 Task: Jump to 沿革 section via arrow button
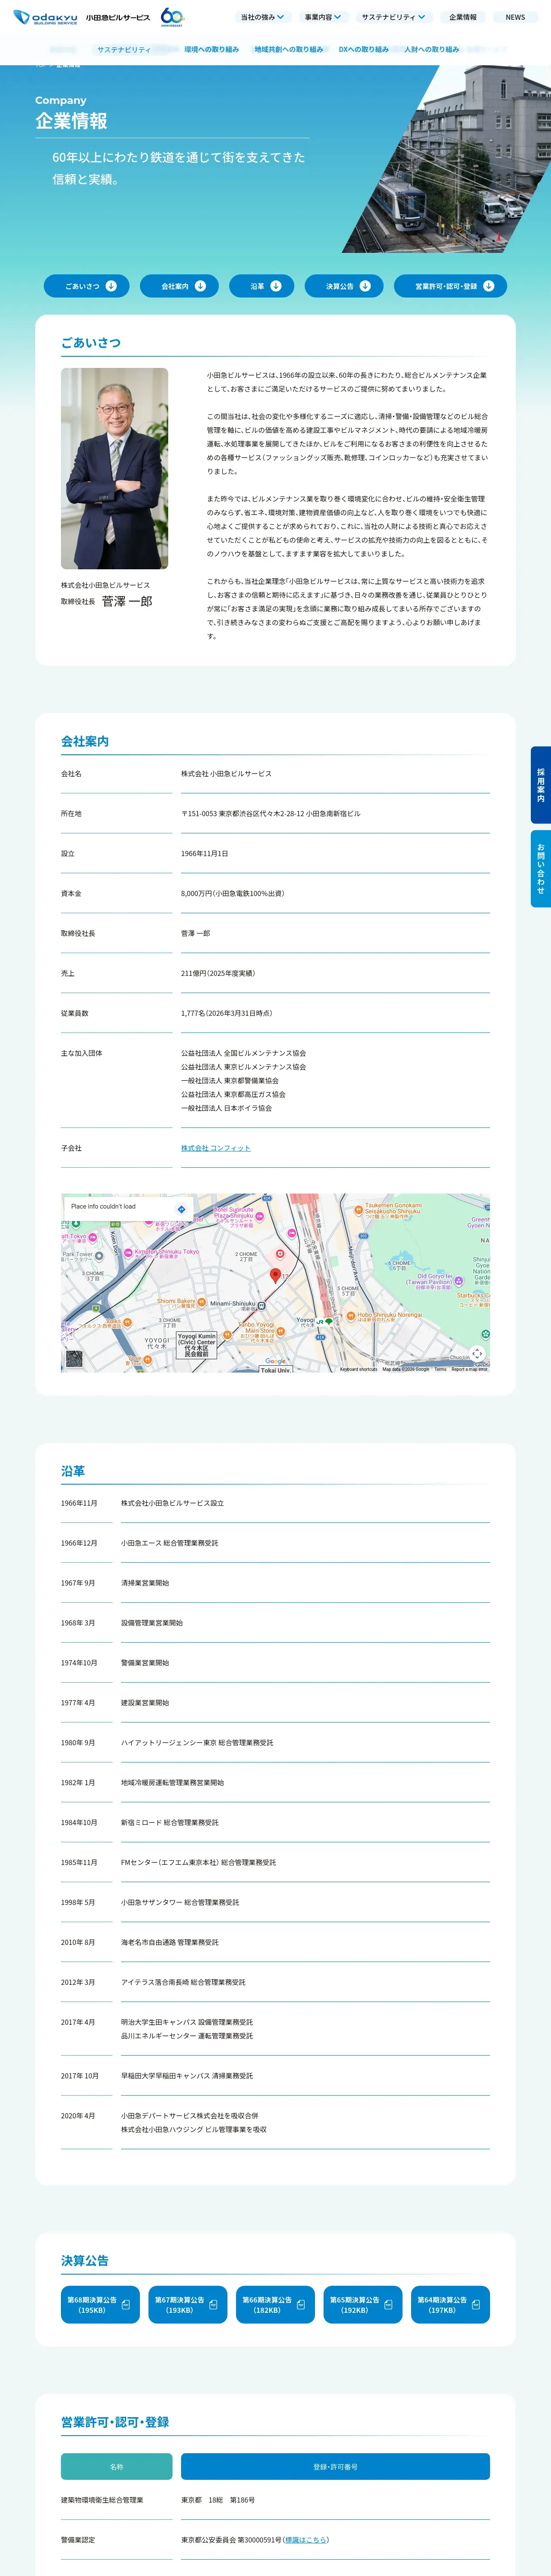click(x=262, y=286)
